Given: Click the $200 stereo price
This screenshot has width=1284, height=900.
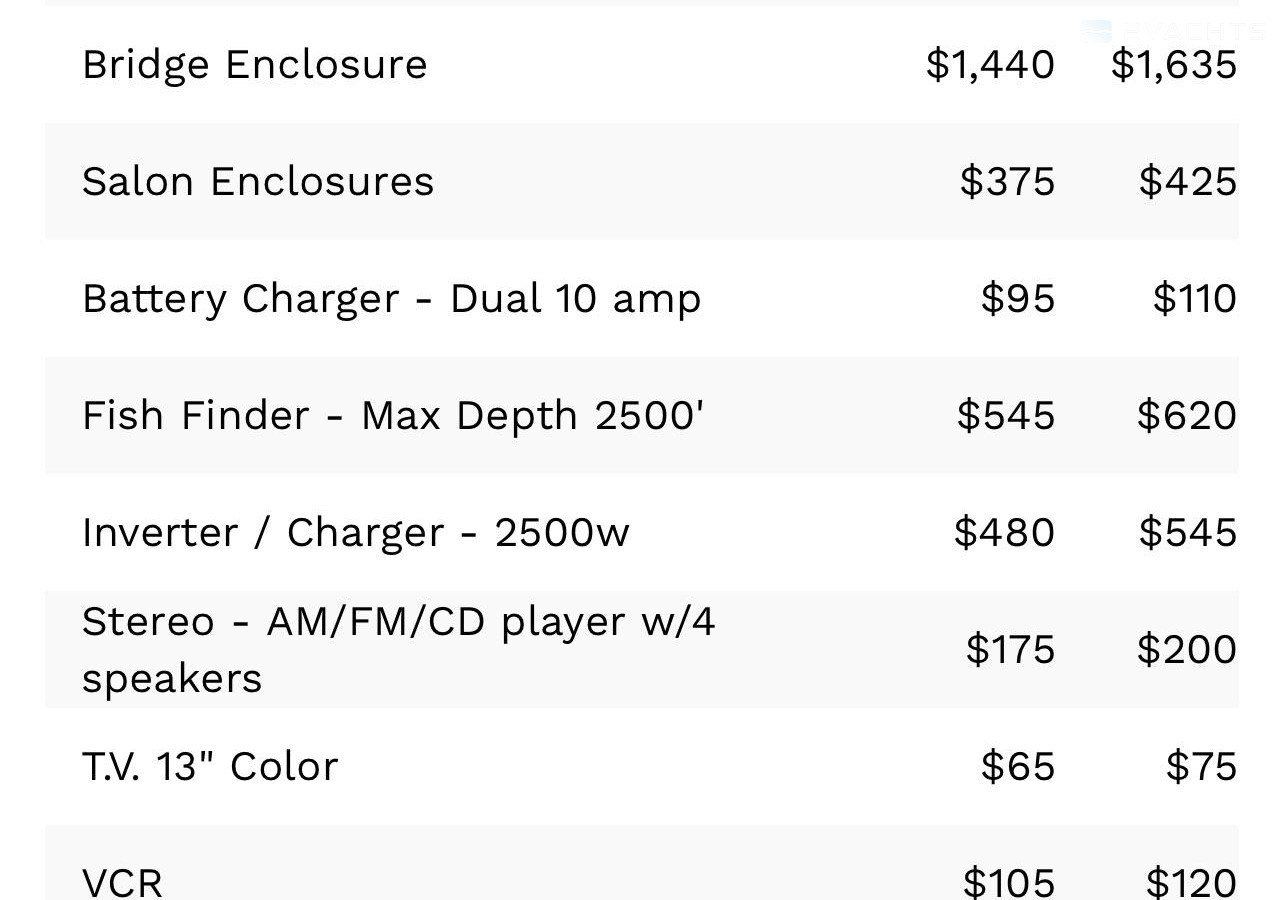Looking at the screenshot, I should (x=1187, y=650).
